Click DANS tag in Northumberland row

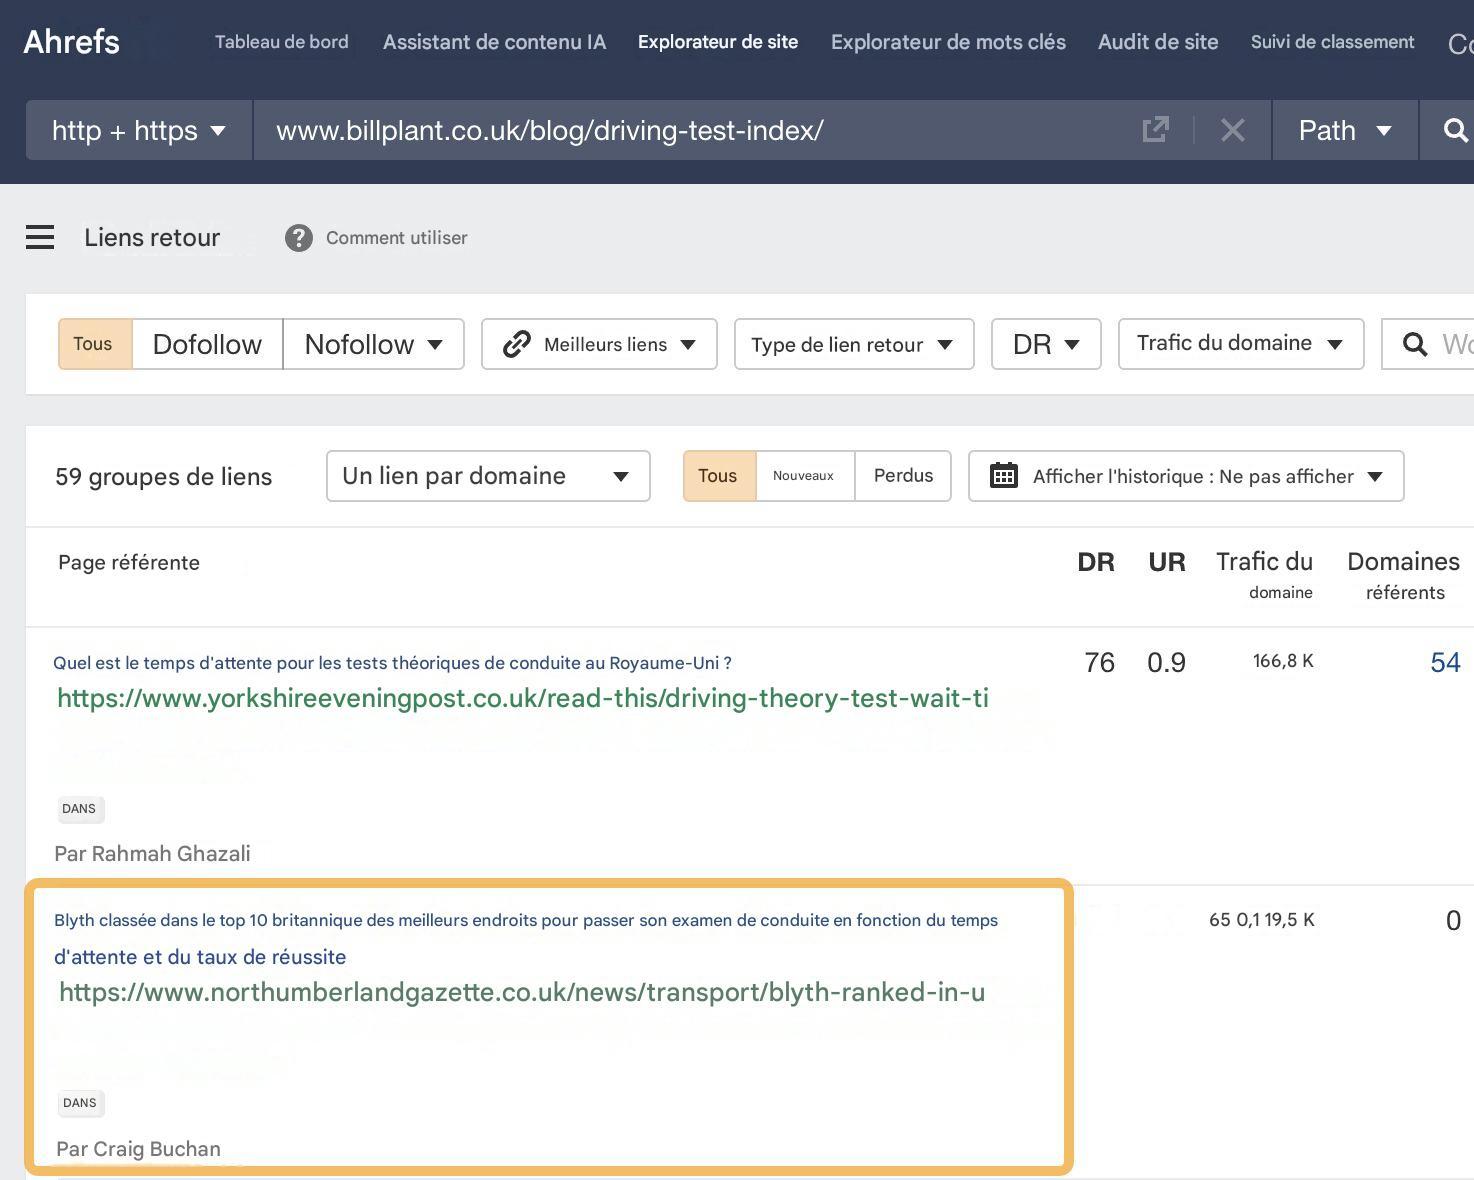80,1103
